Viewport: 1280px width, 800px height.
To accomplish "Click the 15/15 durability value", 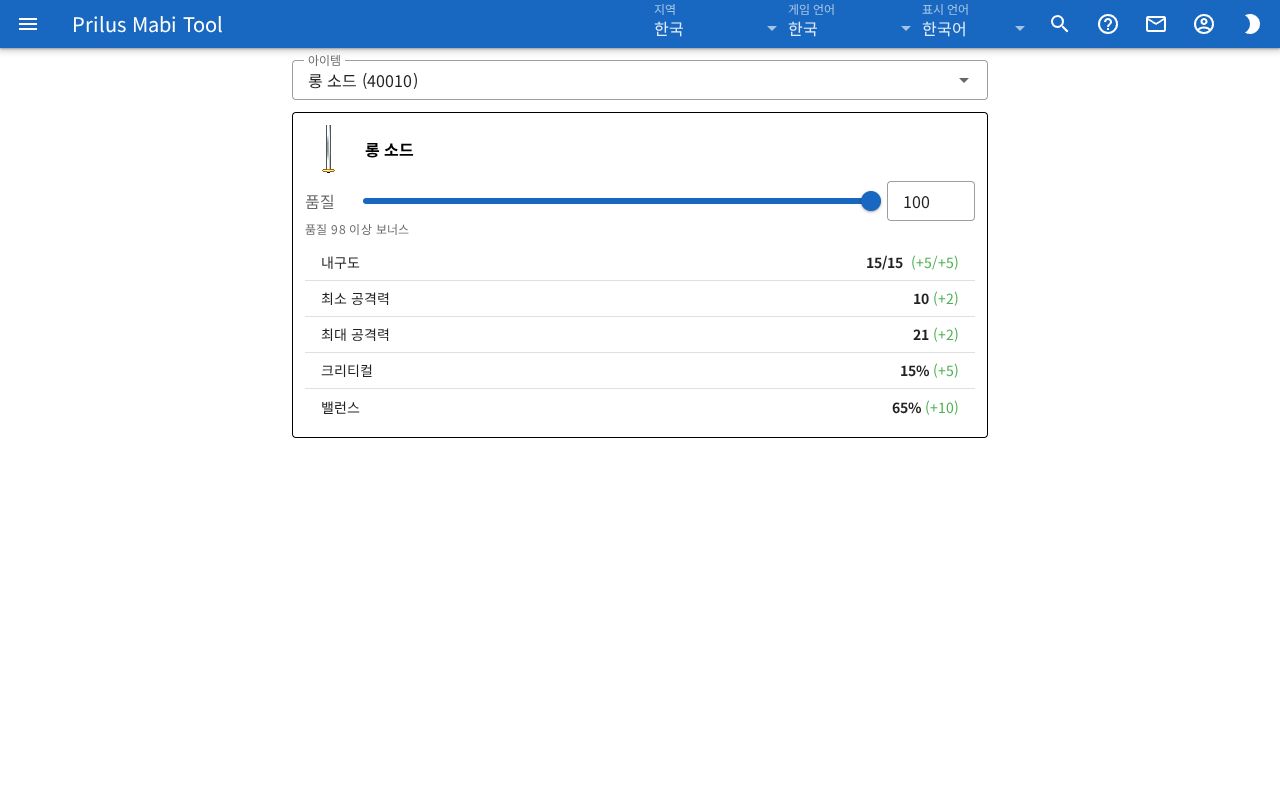I will tap(884, 262).
